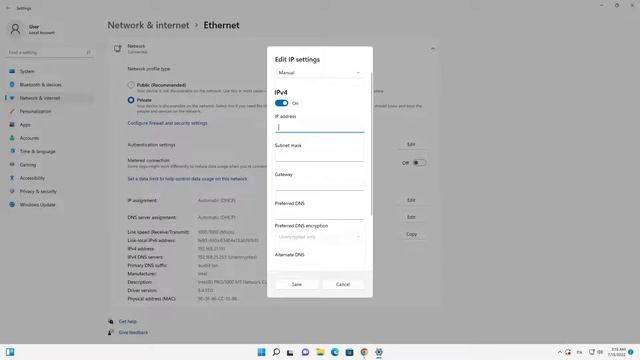Open the IP settings mode dropdown showing Manual
Image resolution: width=640 pixels, height=360 pixels.
point(319,73)
